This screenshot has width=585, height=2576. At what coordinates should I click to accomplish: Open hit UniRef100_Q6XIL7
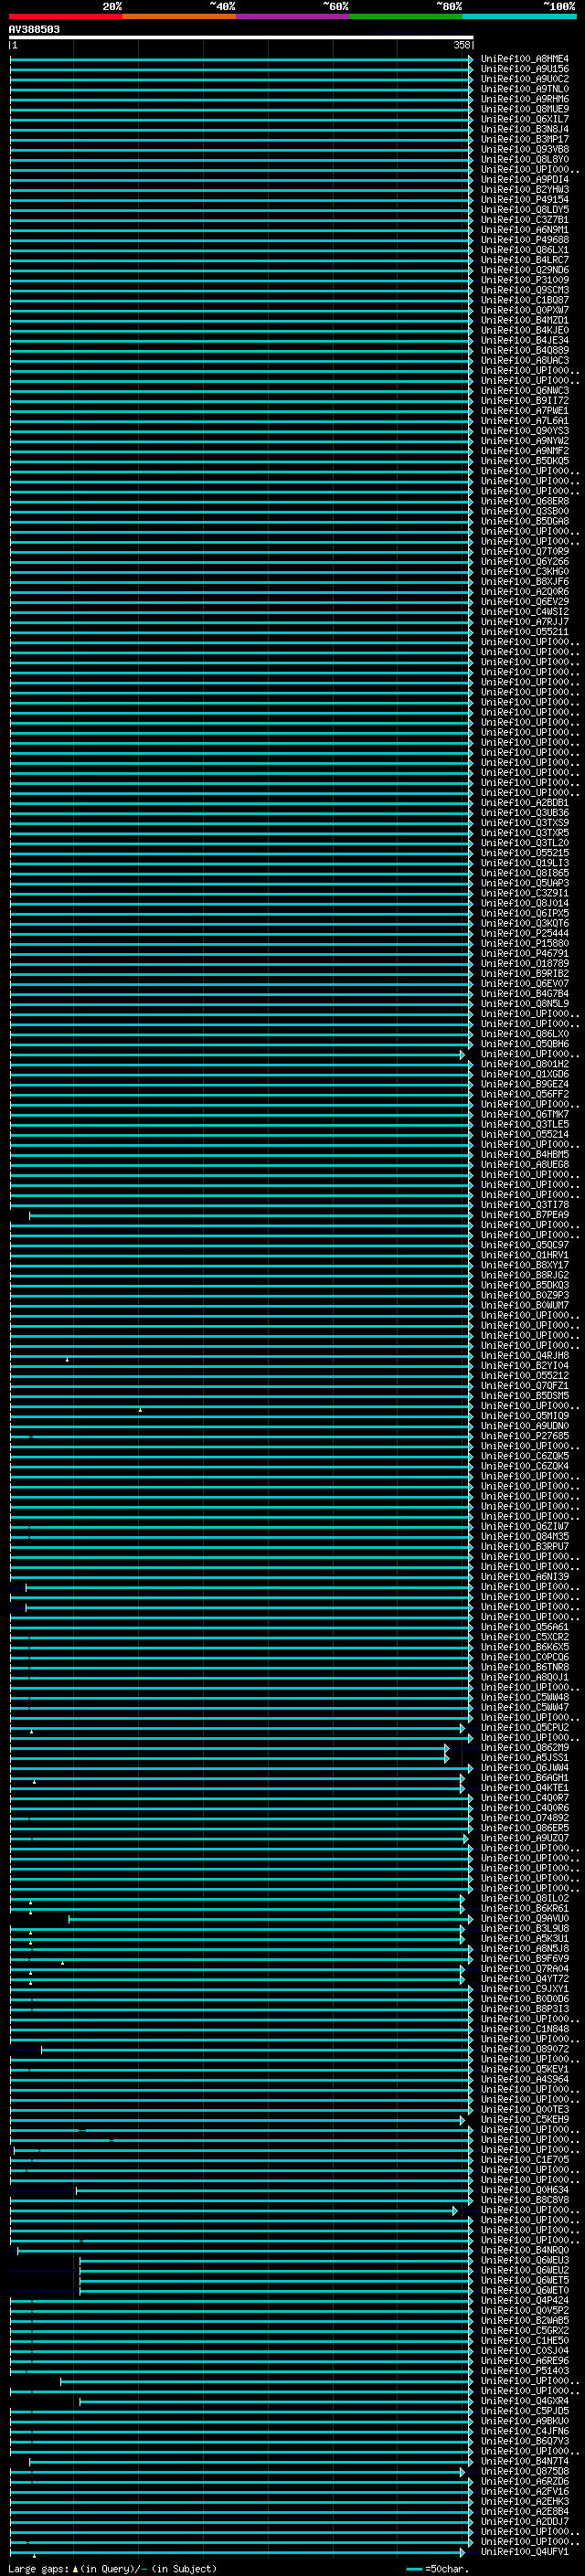point(525,119)
